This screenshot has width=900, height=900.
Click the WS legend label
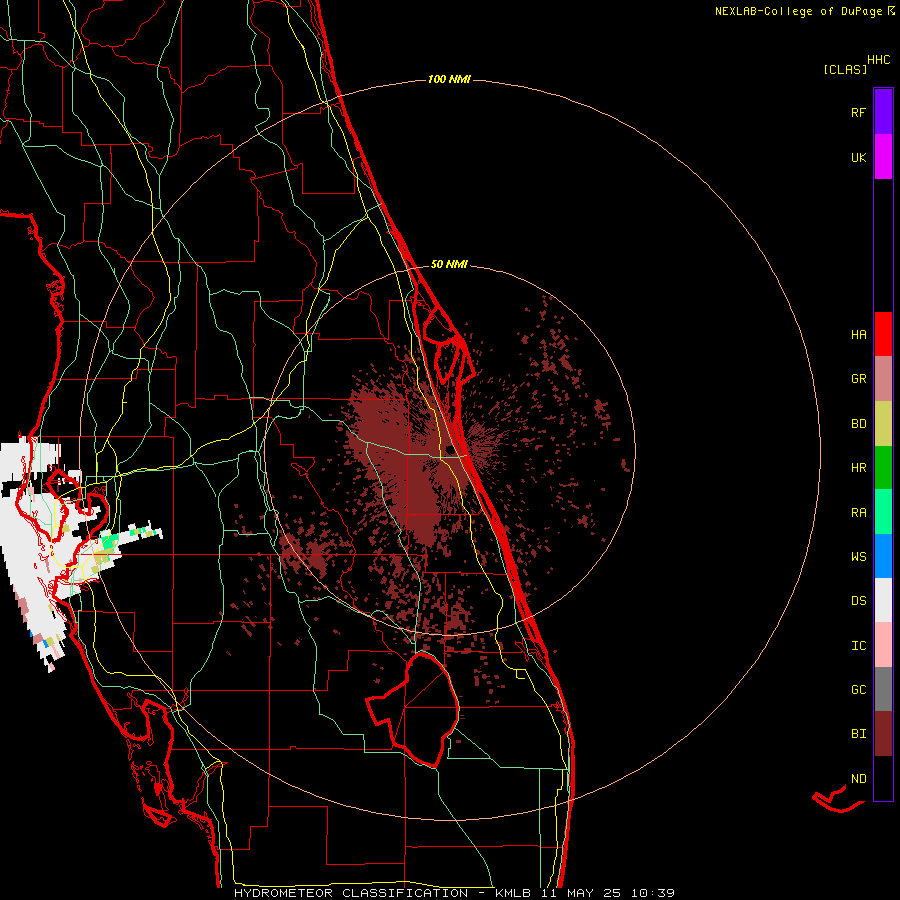858,557
